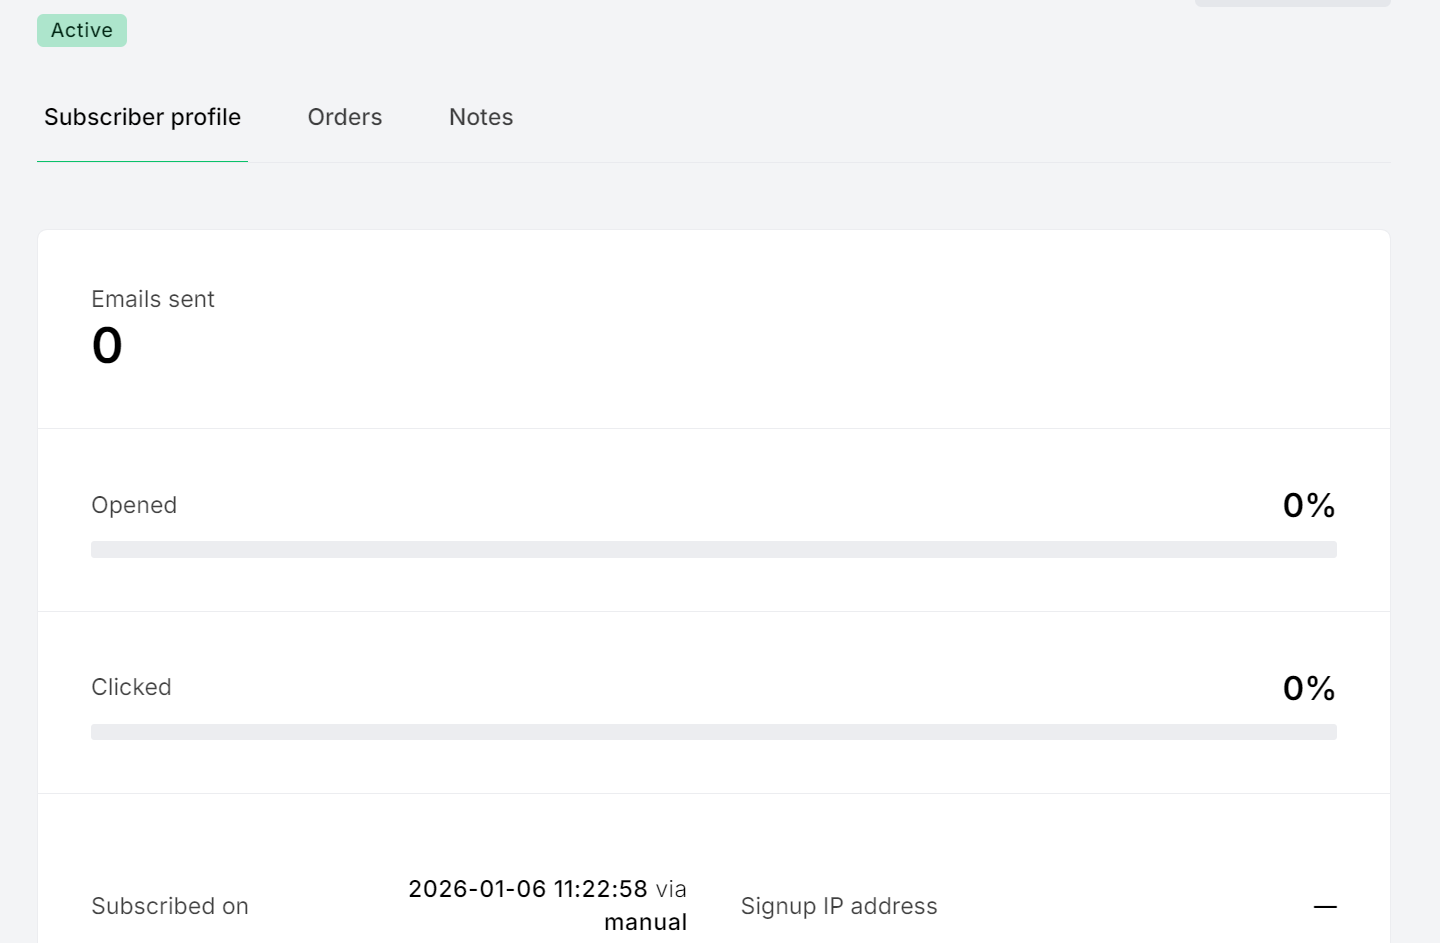
Task: Click the Active status badge
Action: coord(81,30)
